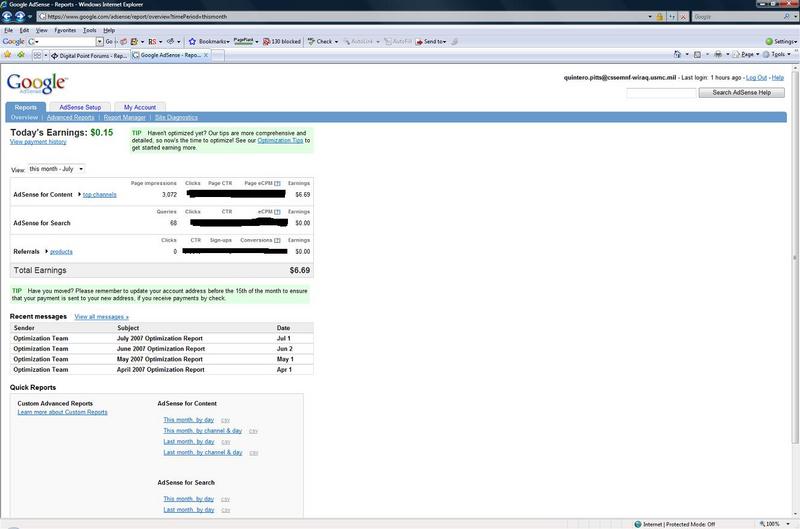Click the June 2007 Optimization Report message
Image resolution: width=800 pixels, height=529 pixels.
tap(161, 349)
